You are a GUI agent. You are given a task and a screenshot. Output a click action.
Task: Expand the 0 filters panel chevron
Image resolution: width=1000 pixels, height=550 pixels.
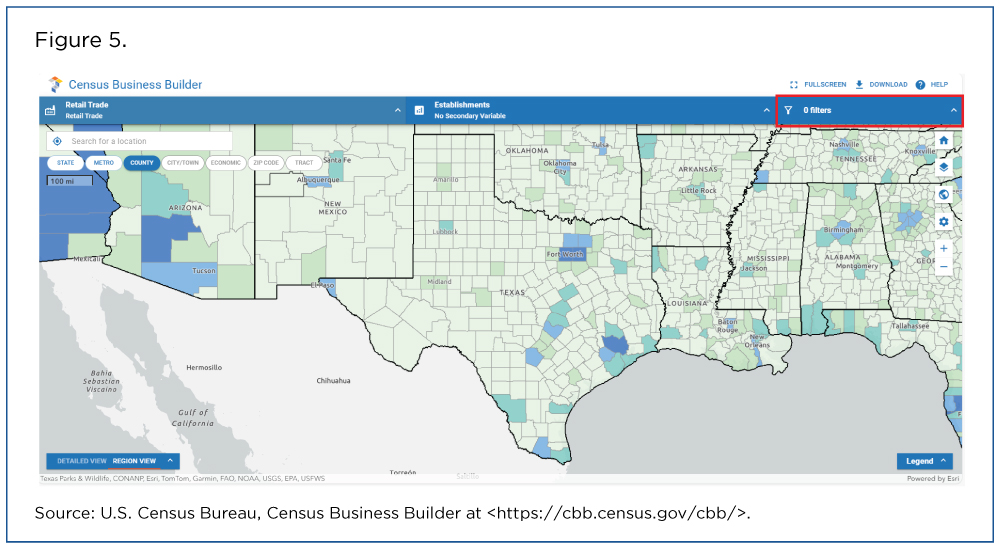point(953,110)
